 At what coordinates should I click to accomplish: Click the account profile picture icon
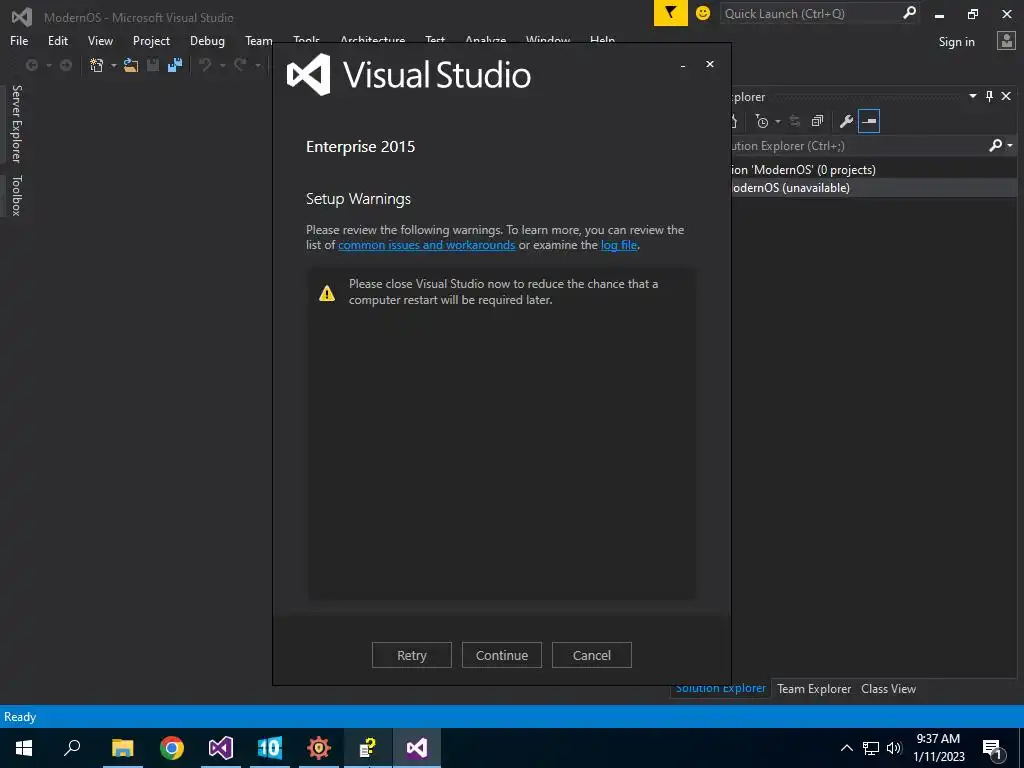coord(1006,40)
